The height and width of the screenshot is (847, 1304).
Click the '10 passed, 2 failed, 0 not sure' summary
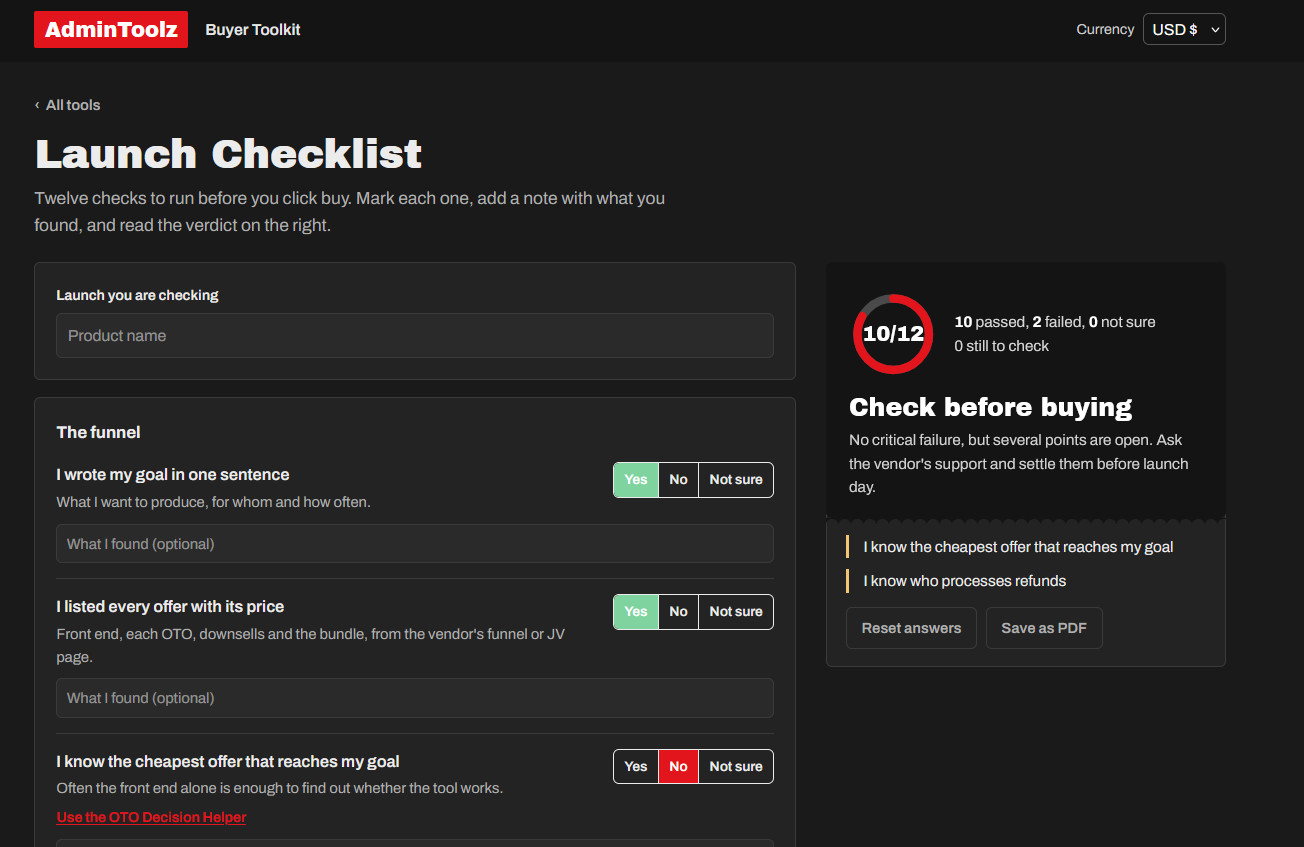click(x=1055, y=322)
